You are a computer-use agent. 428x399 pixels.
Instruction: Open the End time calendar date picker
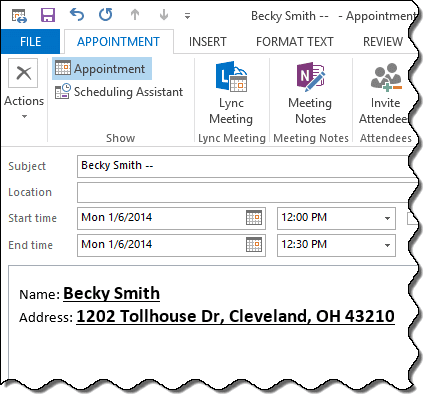click(254, 245)
